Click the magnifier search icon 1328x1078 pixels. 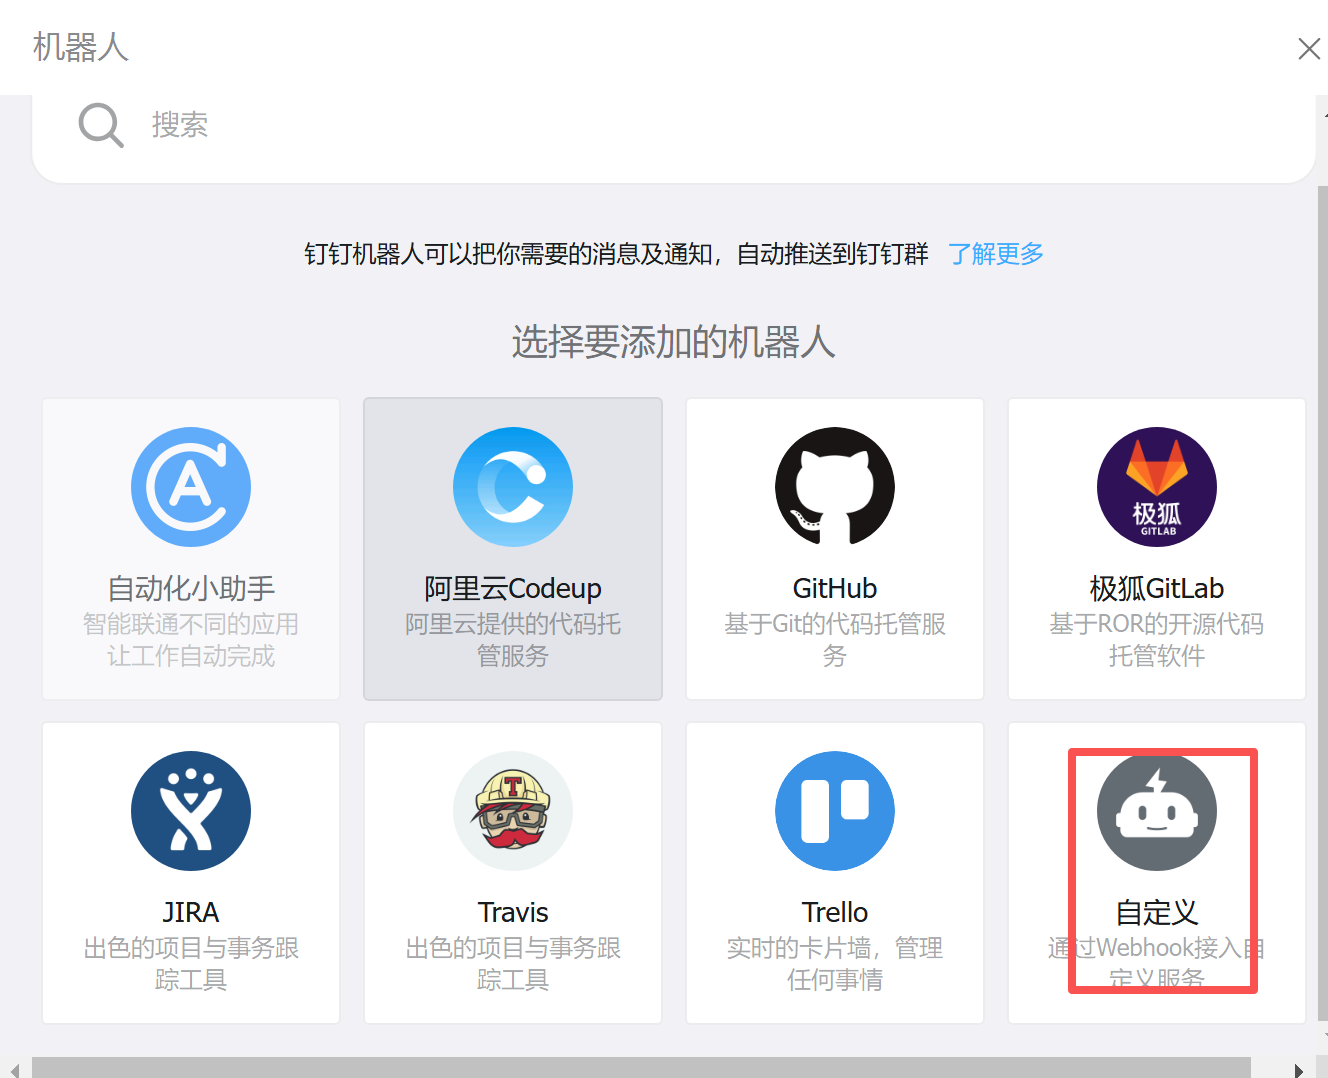tap(101, 125)
